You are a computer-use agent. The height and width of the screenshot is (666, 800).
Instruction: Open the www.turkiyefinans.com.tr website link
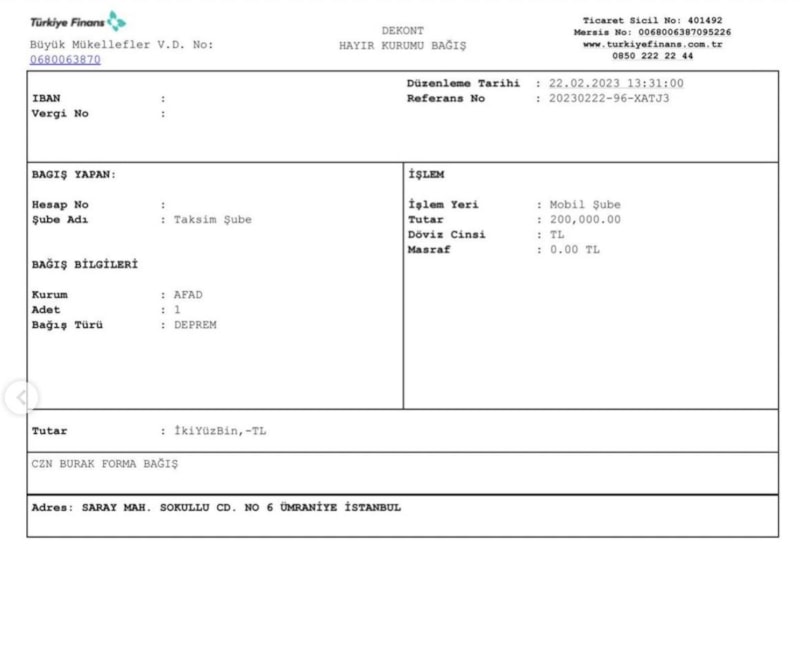(x=652, y=44)
